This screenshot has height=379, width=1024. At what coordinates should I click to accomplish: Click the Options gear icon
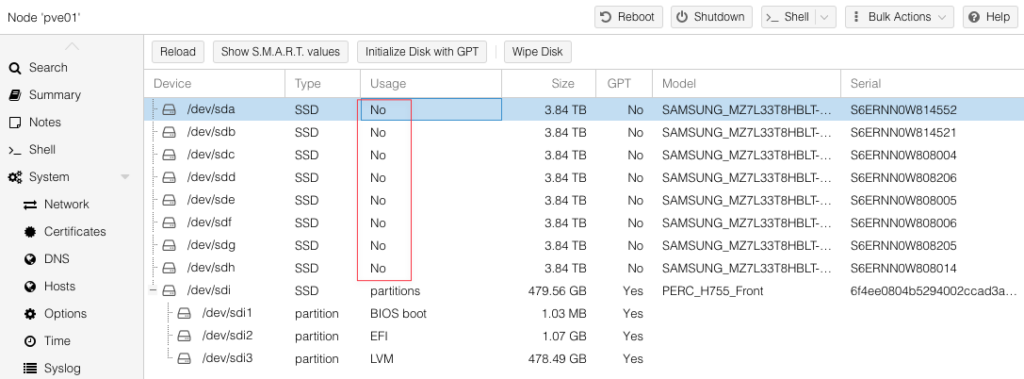(30, 314)
